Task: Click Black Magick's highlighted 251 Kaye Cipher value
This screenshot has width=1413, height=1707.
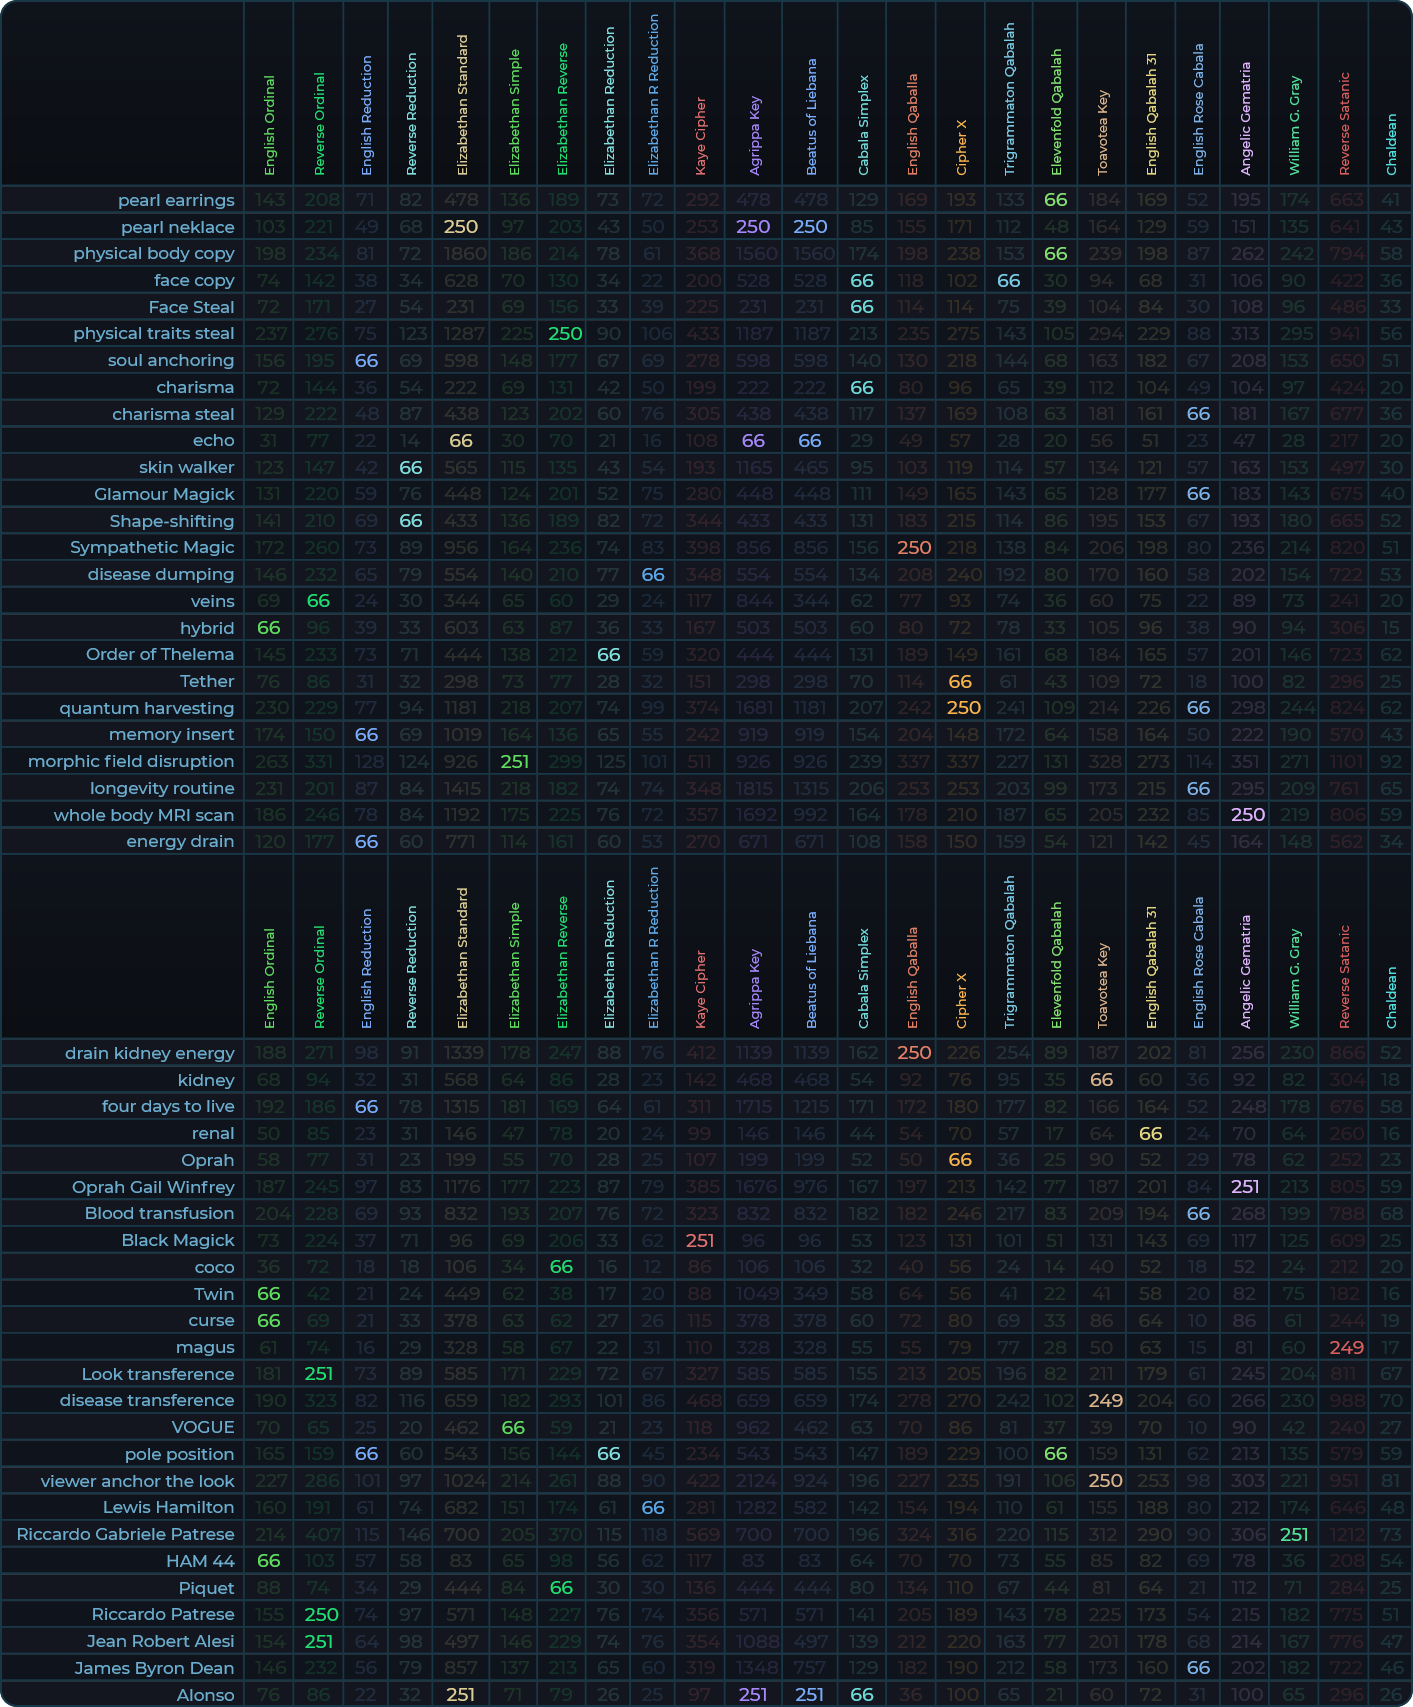Action: coord(700,1240)
